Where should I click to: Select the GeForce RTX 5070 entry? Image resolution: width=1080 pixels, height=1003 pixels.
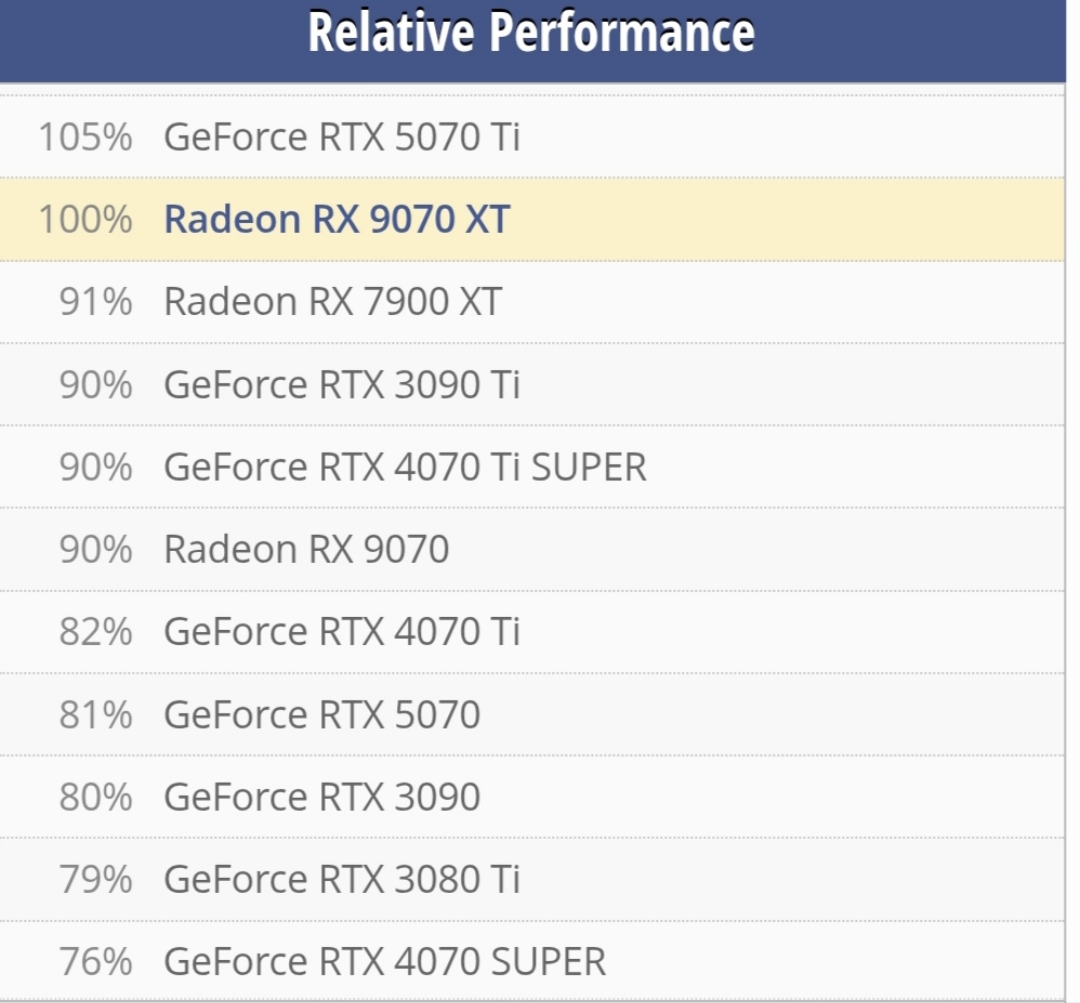322,715
